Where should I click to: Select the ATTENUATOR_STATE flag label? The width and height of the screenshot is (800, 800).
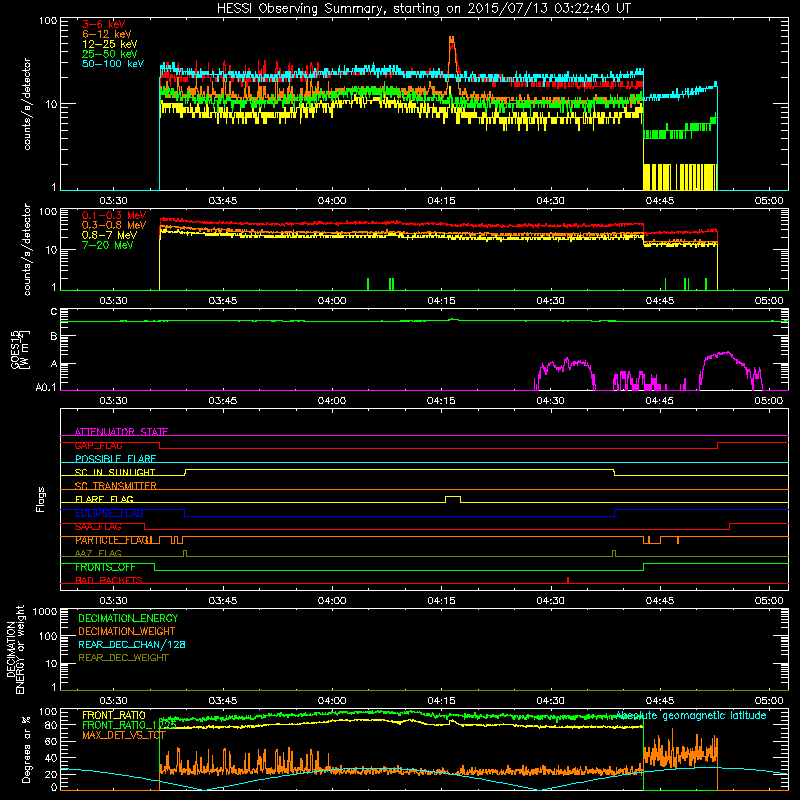(121, 432)
